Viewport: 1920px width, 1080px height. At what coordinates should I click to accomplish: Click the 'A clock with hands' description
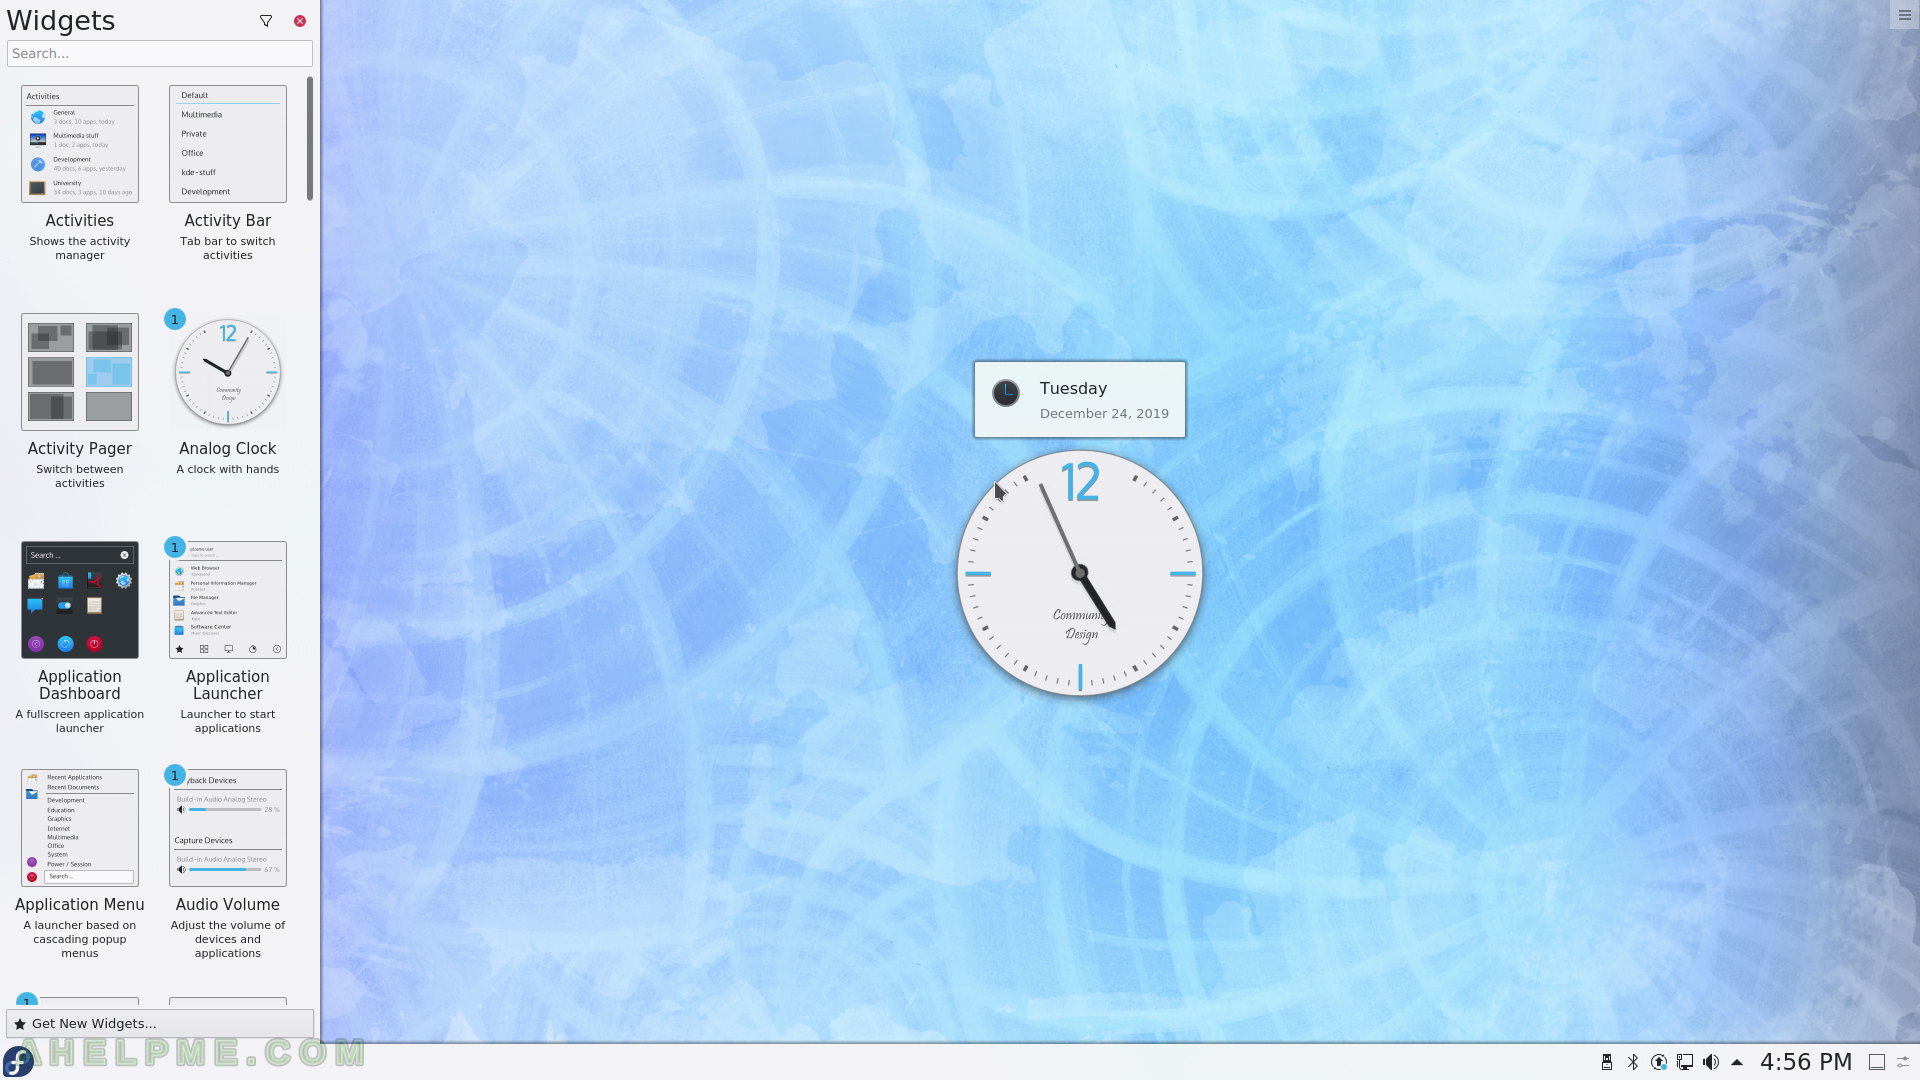click(x=228, y=469)
